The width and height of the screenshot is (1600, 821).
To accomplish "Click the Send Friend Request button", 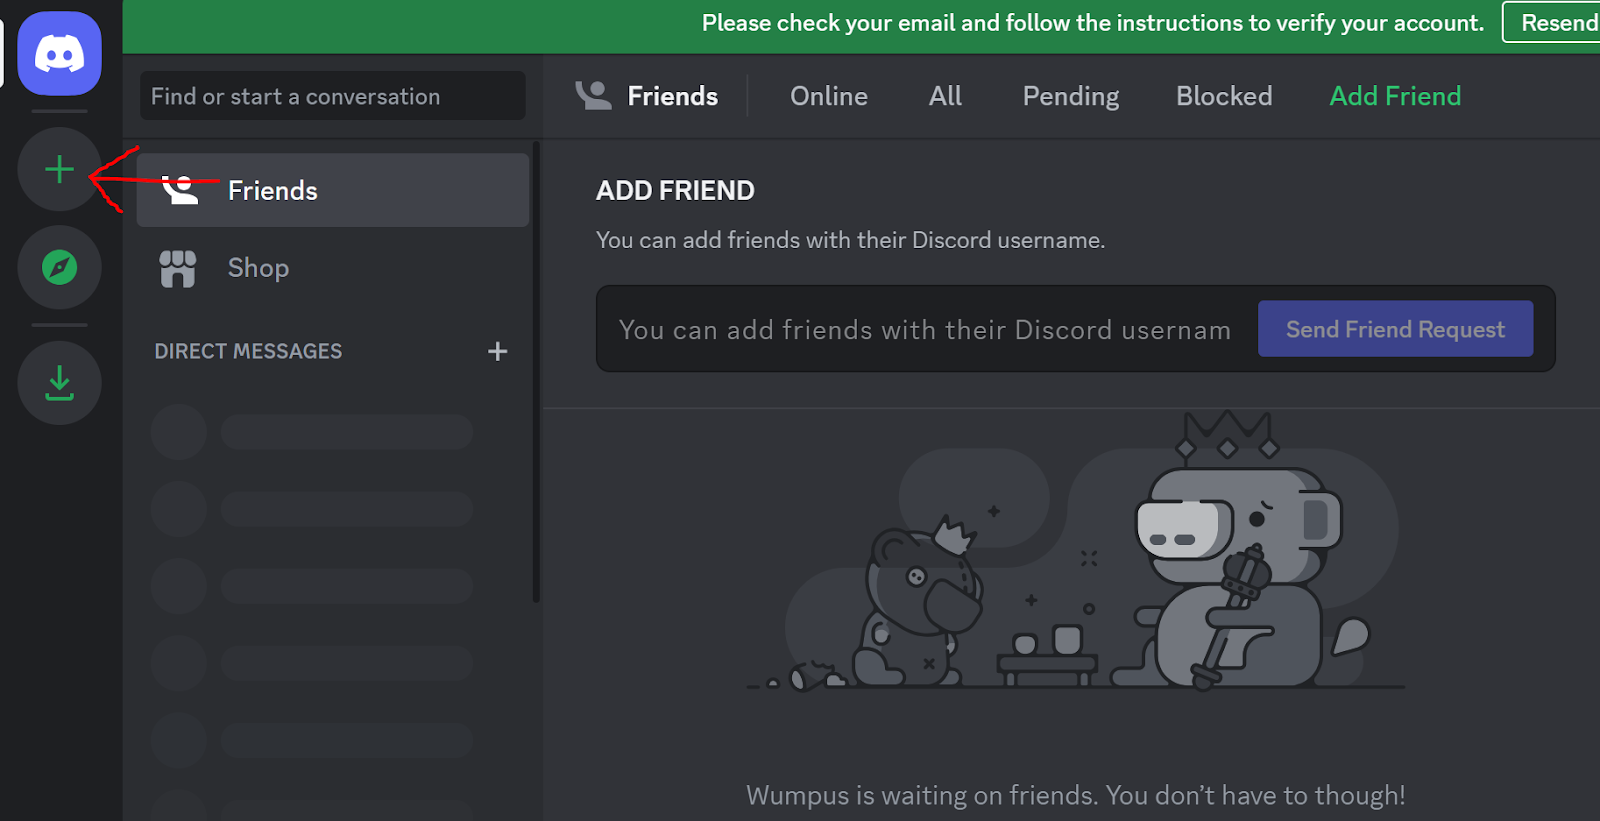I will (1395, 329).
